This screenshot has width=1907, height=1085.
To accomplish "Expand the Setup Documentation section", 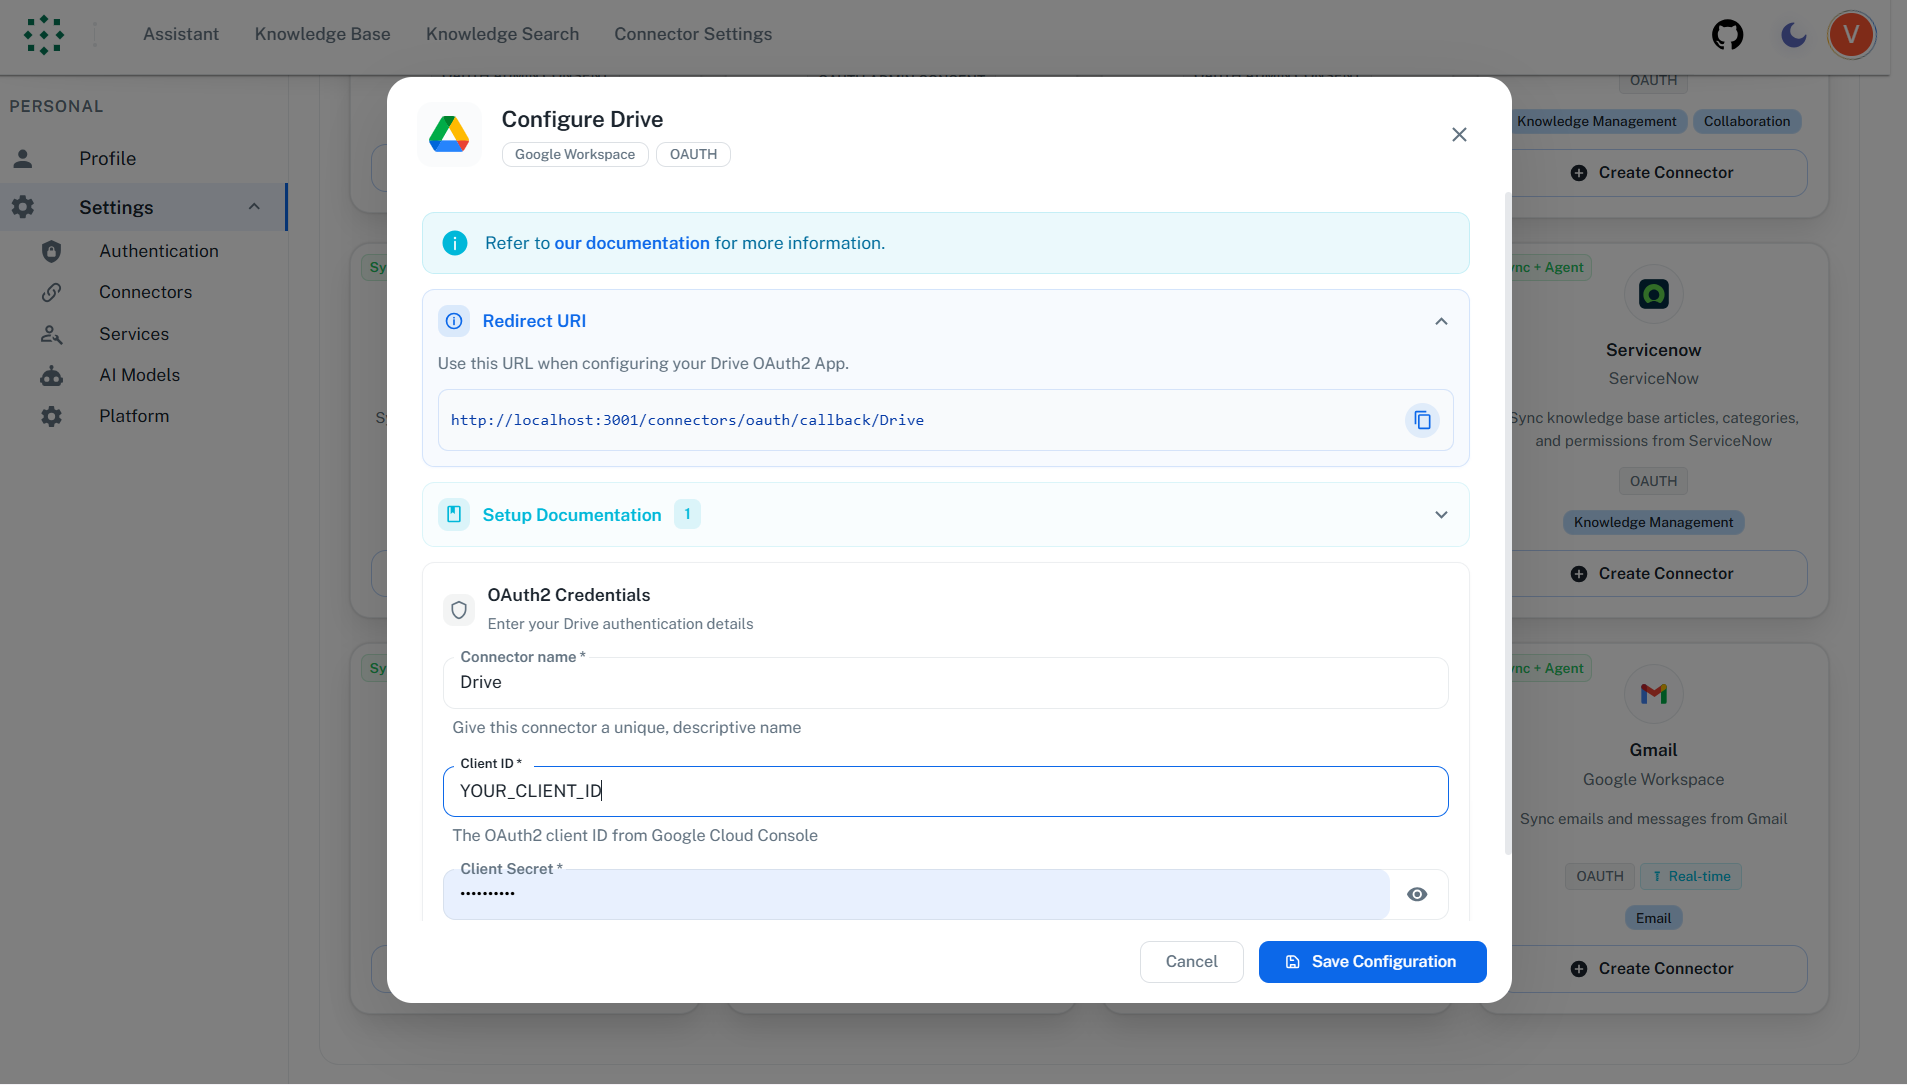I will point(1440,514).
